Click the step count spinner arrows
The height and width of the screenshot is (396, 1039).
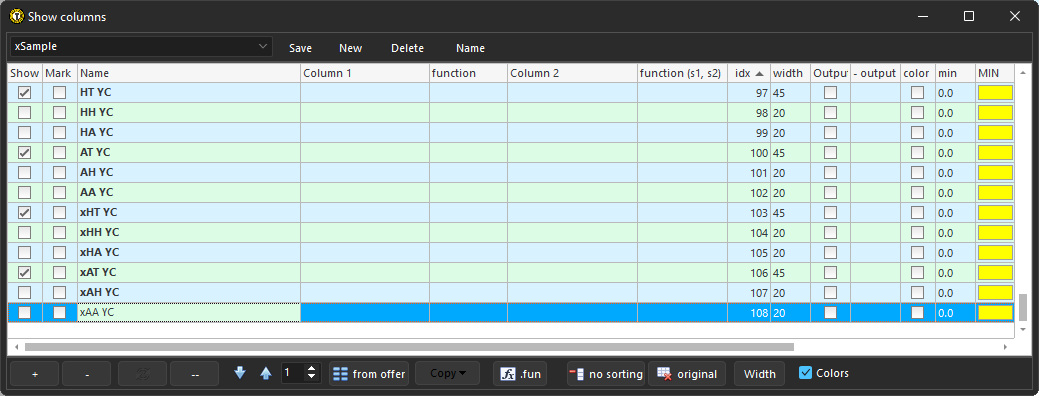312,373
